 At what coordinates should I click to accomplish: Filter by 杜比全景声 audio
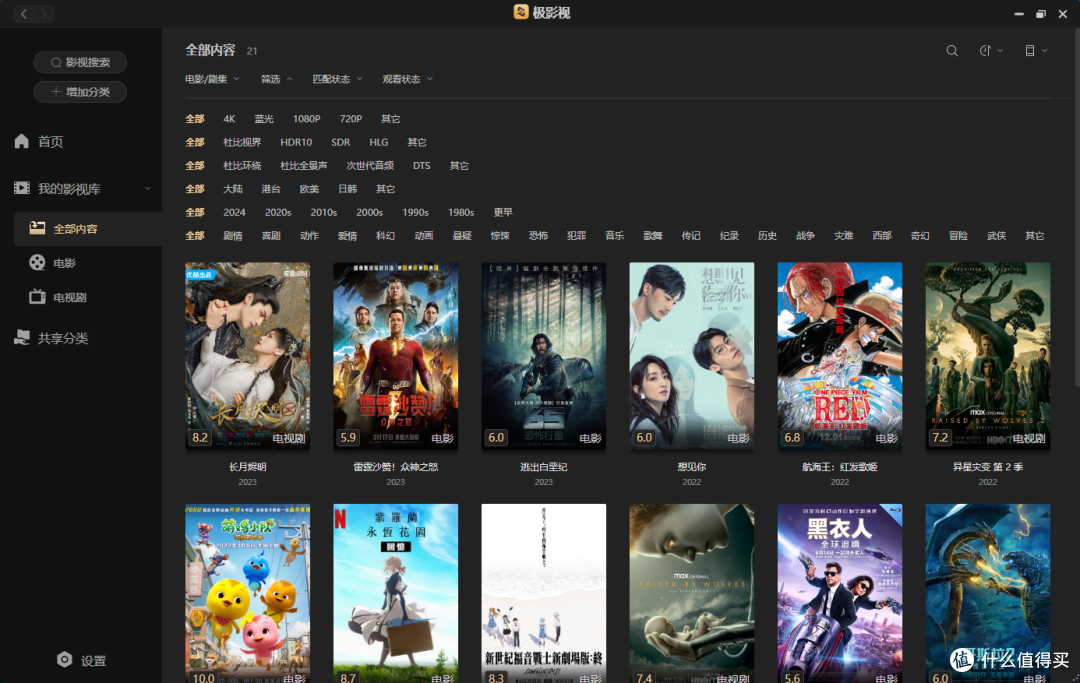(303, 166)
